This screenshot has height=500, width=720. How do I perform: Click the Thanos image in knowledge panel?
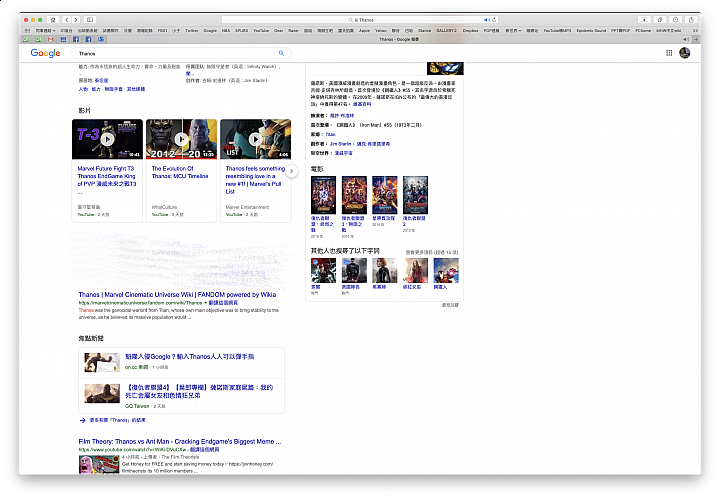(445, 68)
